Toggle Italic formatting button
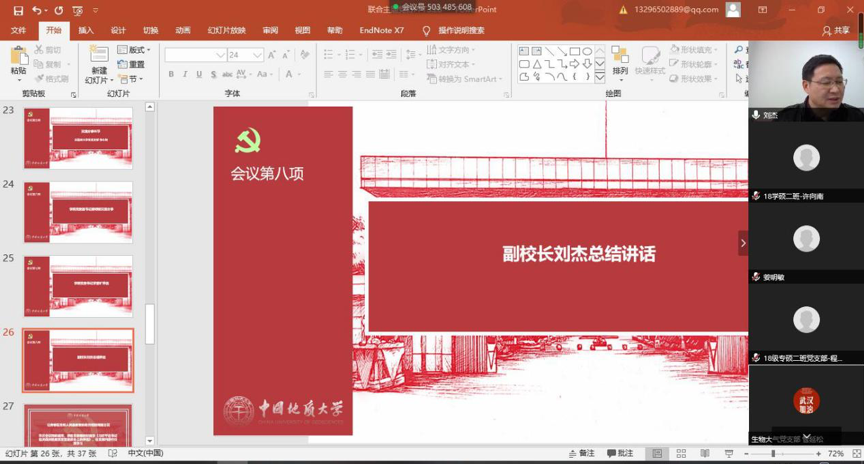This screenshot has height=464, width=864. pos(185,75)
